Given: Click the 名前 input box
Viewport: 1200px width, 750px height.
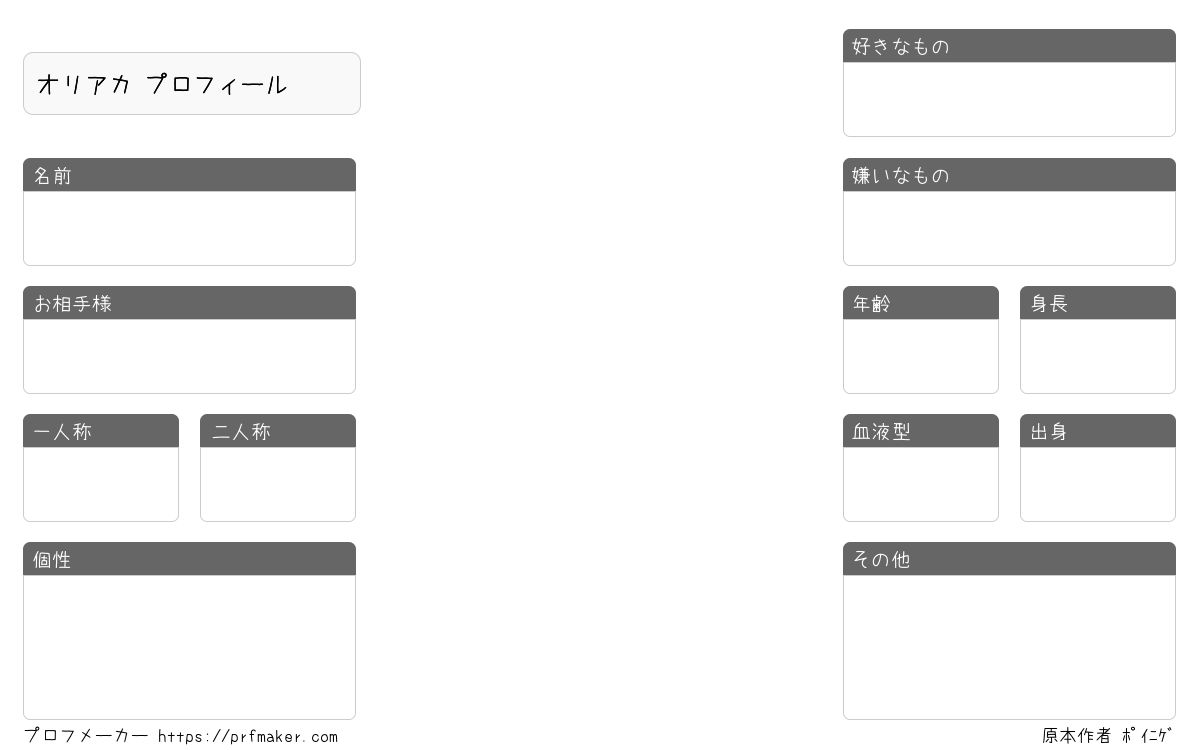Looking at the screenshot, I should coord(189,228).
